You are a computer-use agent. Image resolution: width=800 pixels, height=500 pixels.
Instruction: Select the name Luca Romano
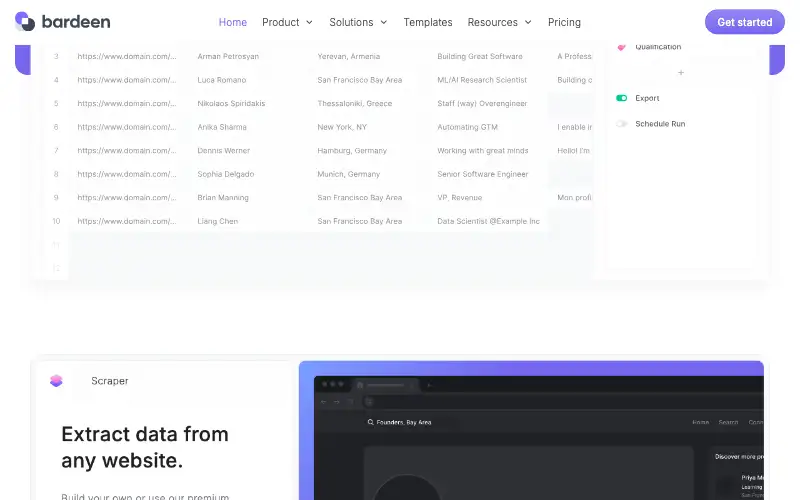tap(221, 80)
